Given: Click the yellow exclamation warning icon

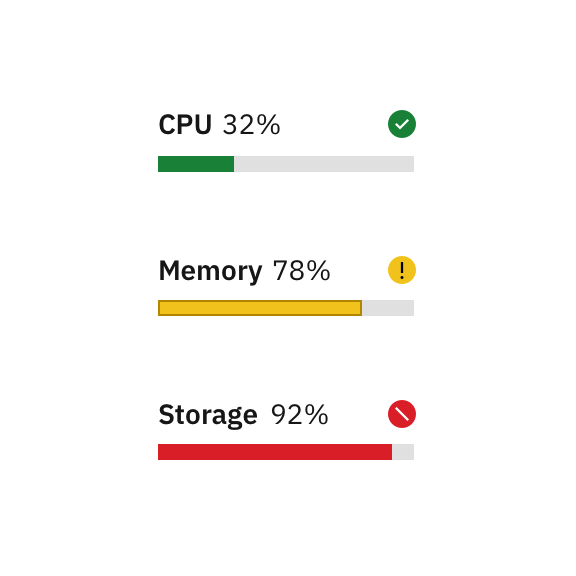Looking at the screenshot, I should pos(402,270).
